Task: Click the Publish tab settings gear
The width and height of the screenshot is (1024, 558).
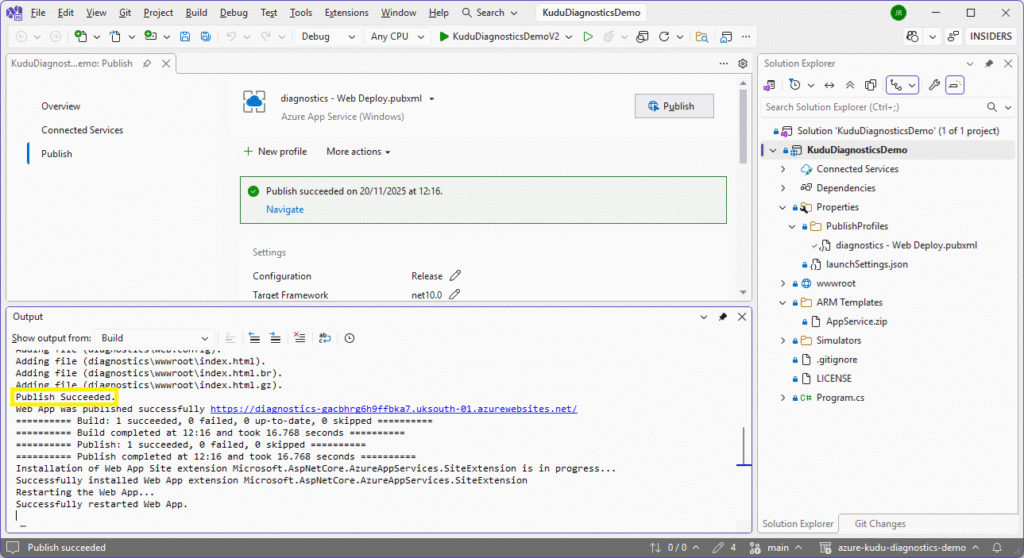Action: tap(743, 63)
